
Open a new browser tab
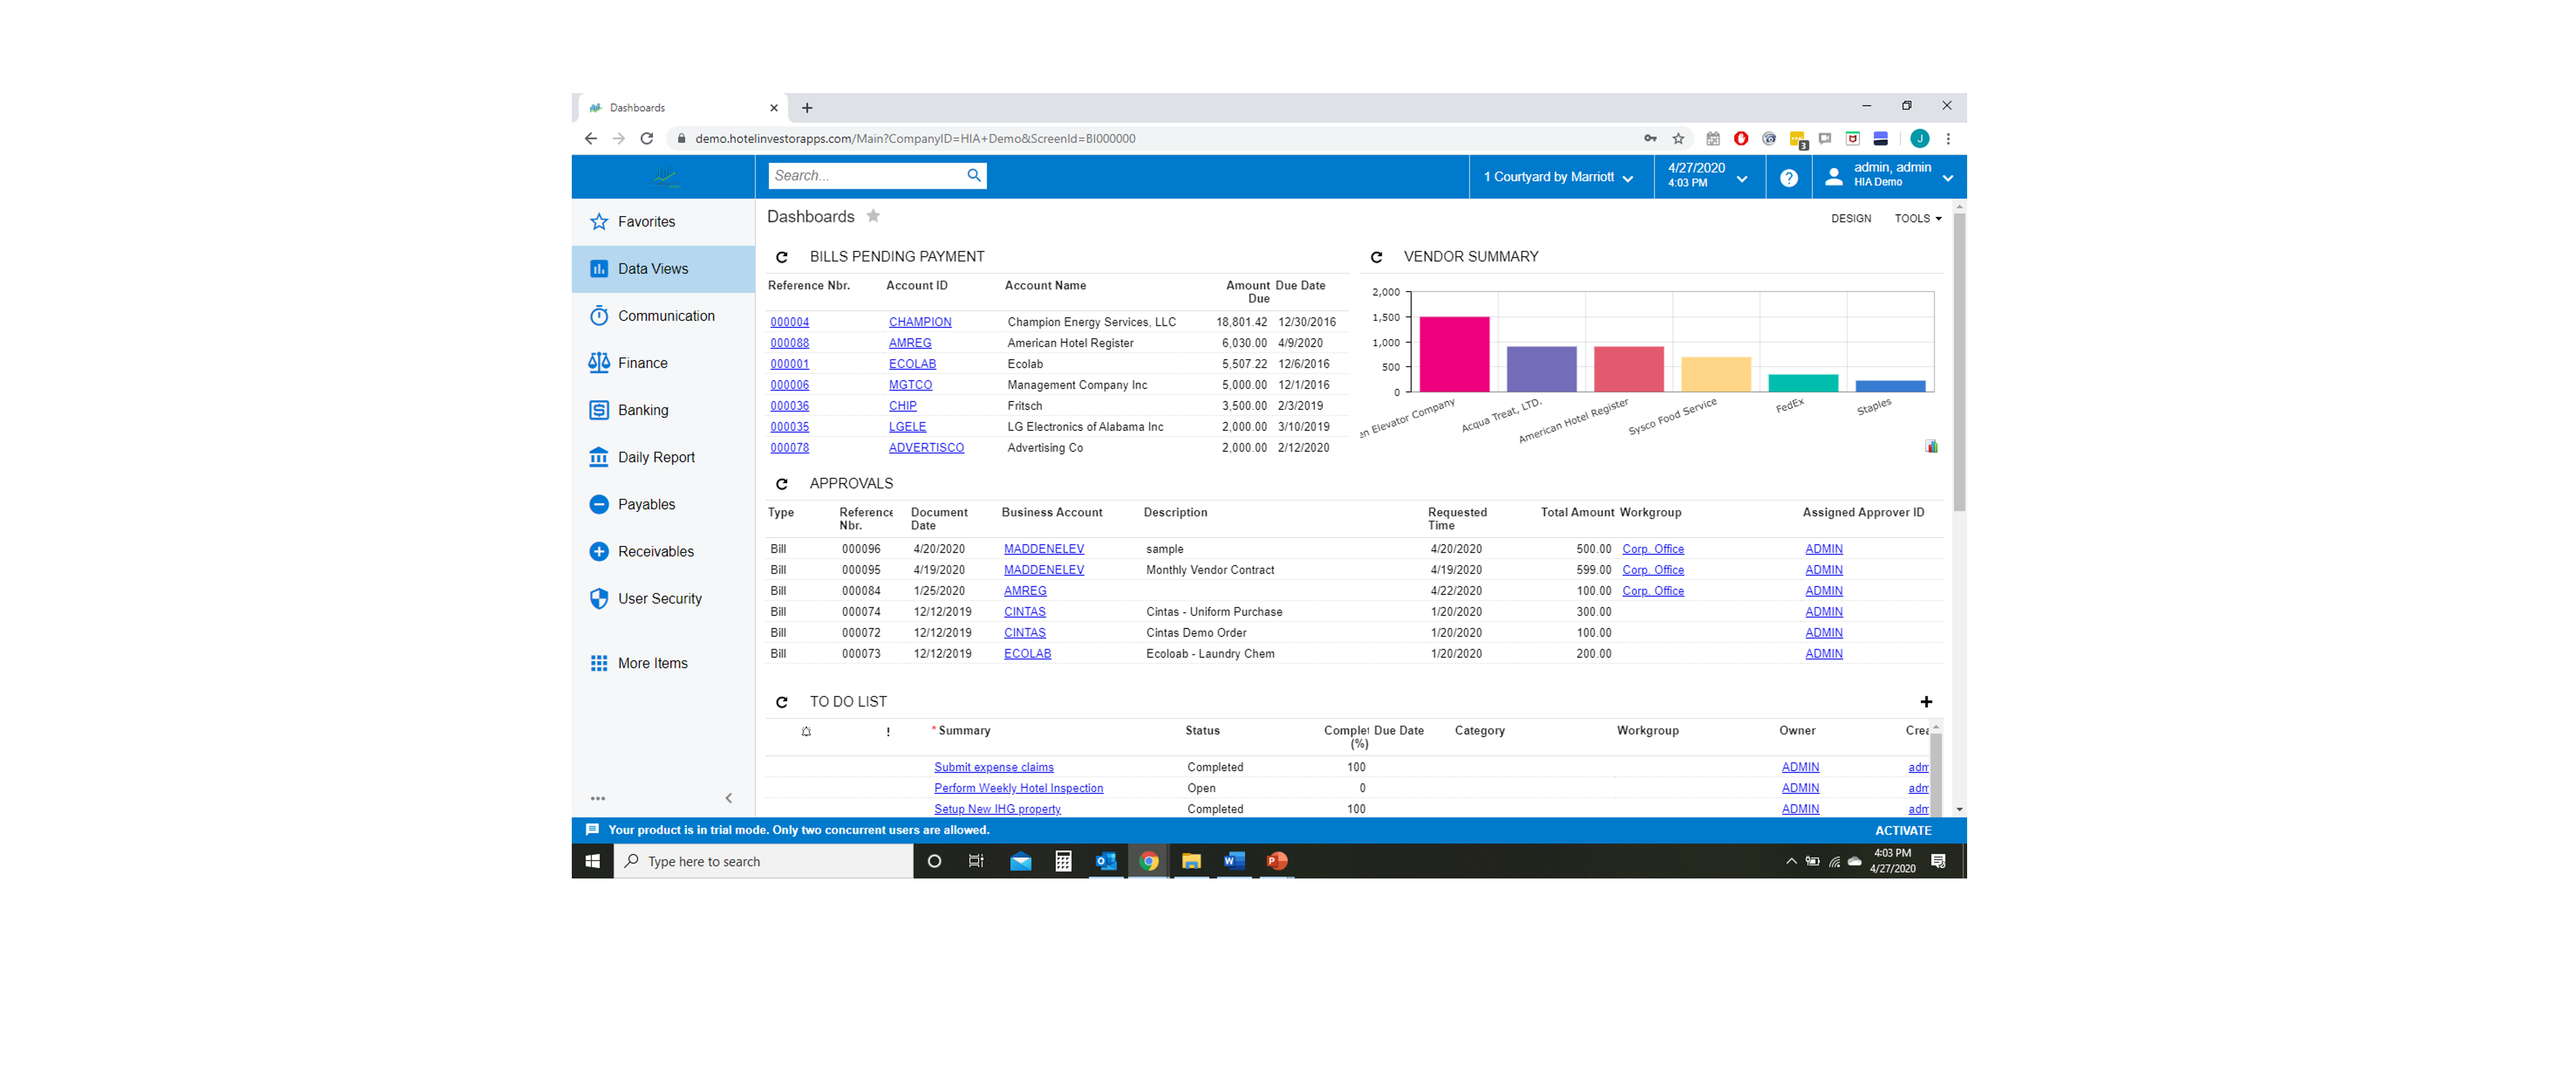tap(807, 108)
